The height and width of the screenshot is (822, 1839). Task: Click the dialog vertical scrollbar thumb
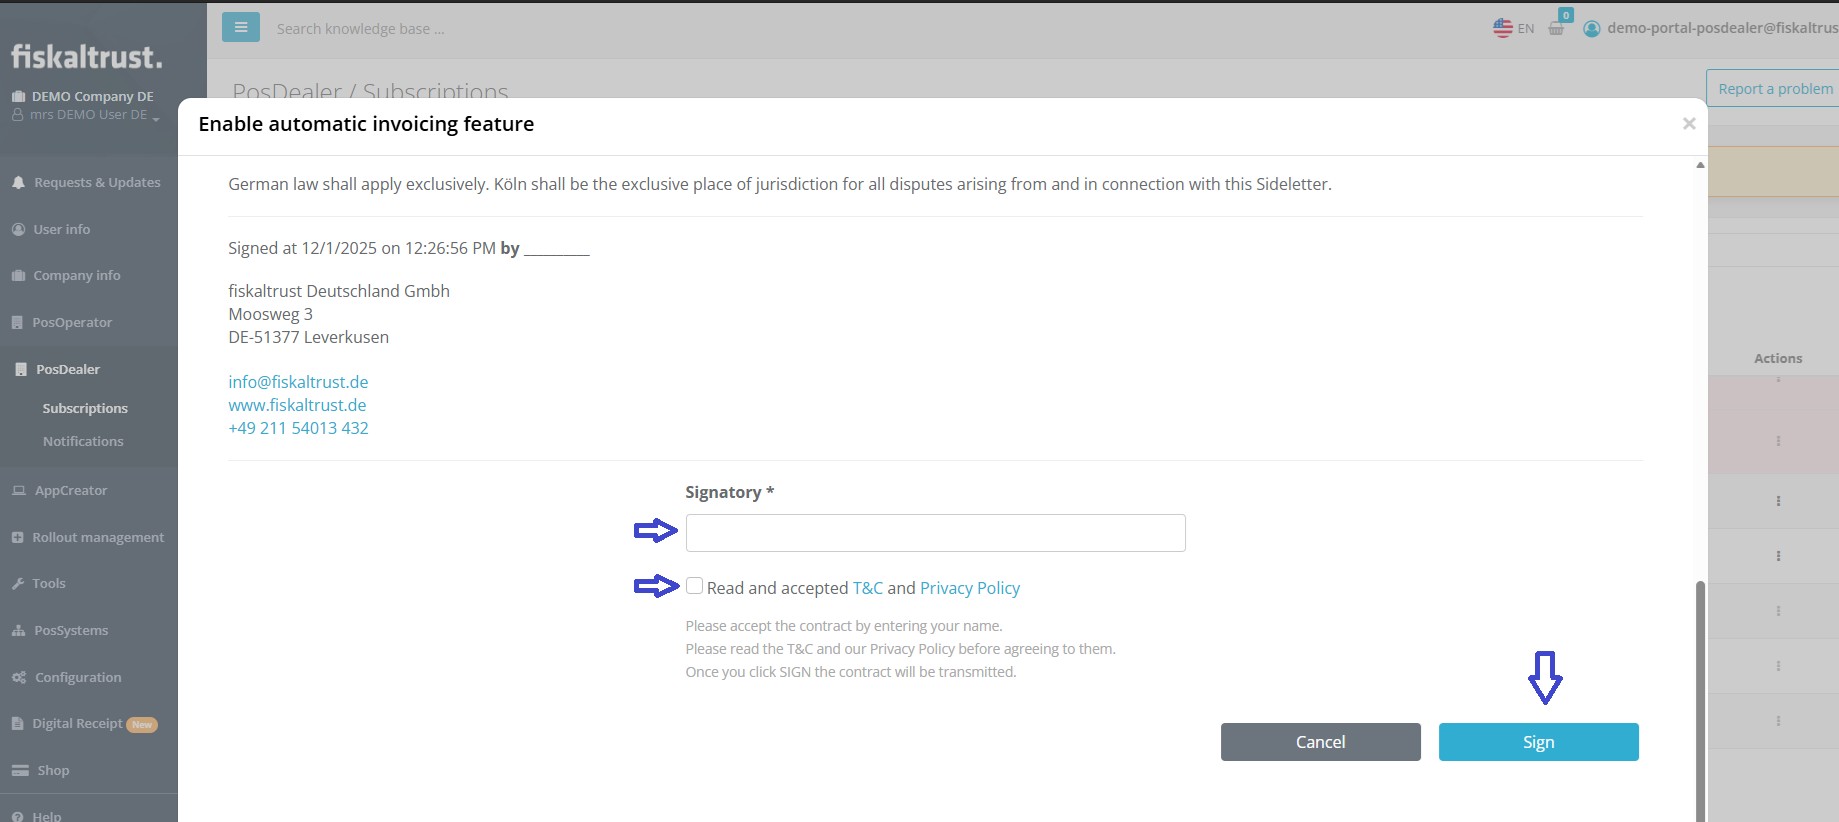[x=1700, y=700]
